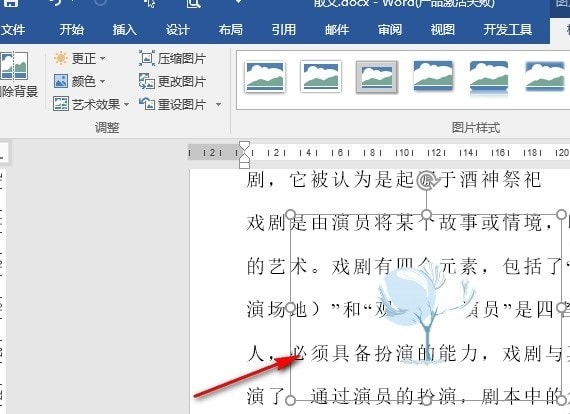Open the Corrections (更正) dropdown arrow

click(103, 59)
